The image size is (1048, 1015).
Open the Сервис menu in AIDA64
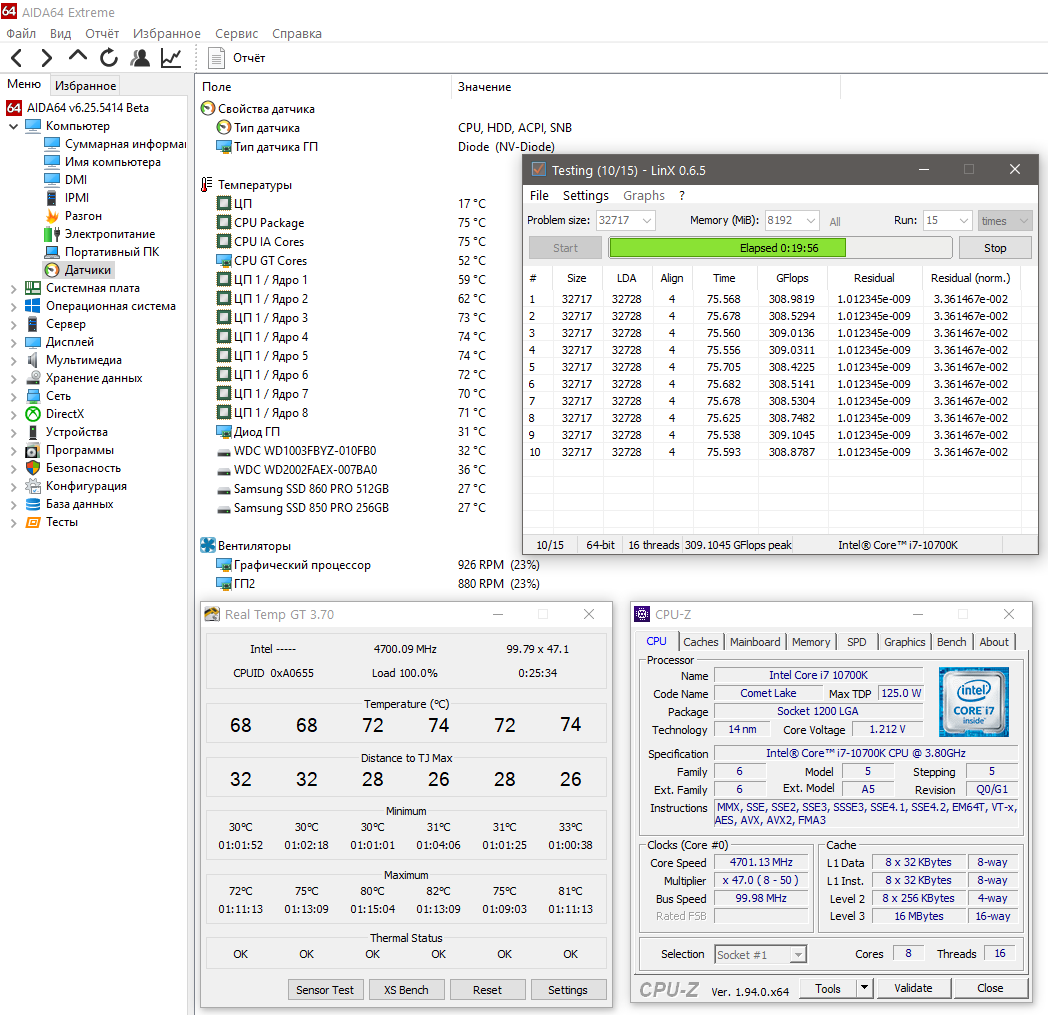point(237,33)
